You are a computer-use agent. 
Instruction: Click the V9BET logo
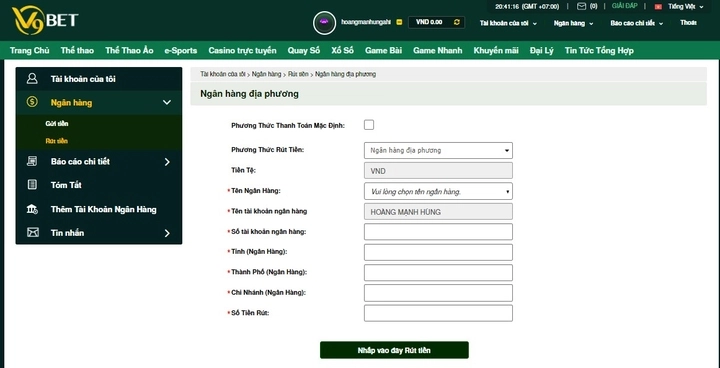click(x=45, y=20)
